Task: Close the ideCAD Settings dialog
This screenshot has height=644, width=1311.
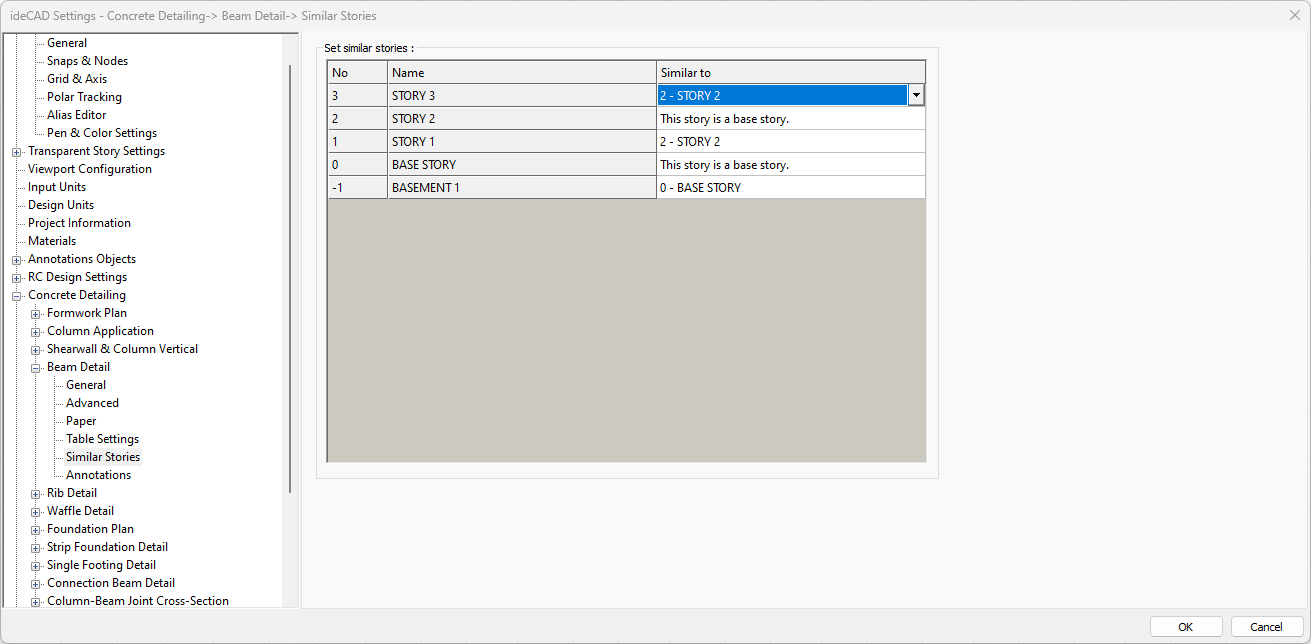Action: pyautogui.click(x=1294, y=15)
